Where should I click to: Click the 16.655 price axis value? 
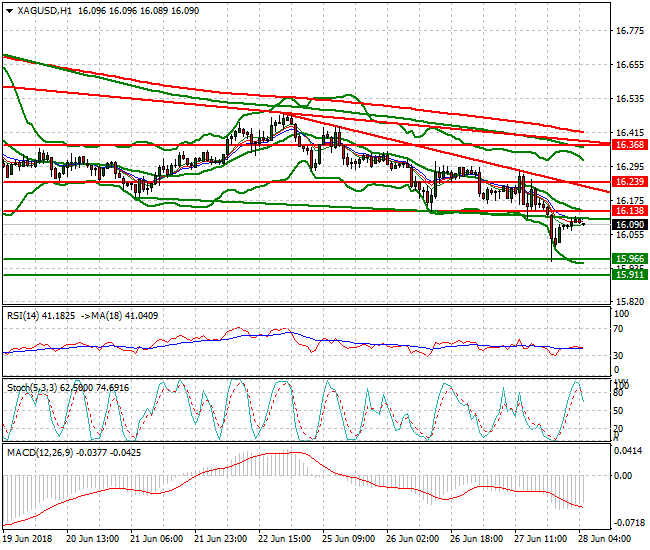630,65
